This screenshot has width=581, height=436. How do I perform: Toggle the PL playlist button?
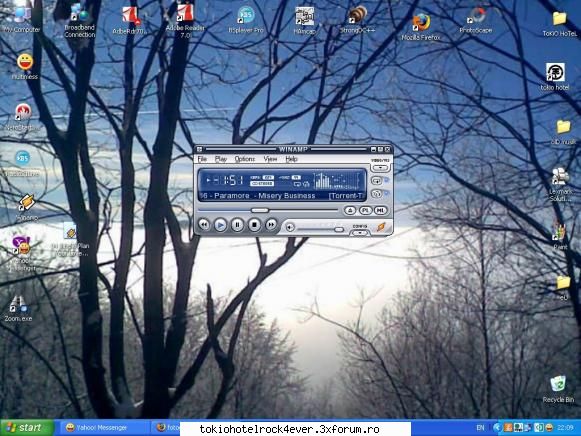(365, 210)
